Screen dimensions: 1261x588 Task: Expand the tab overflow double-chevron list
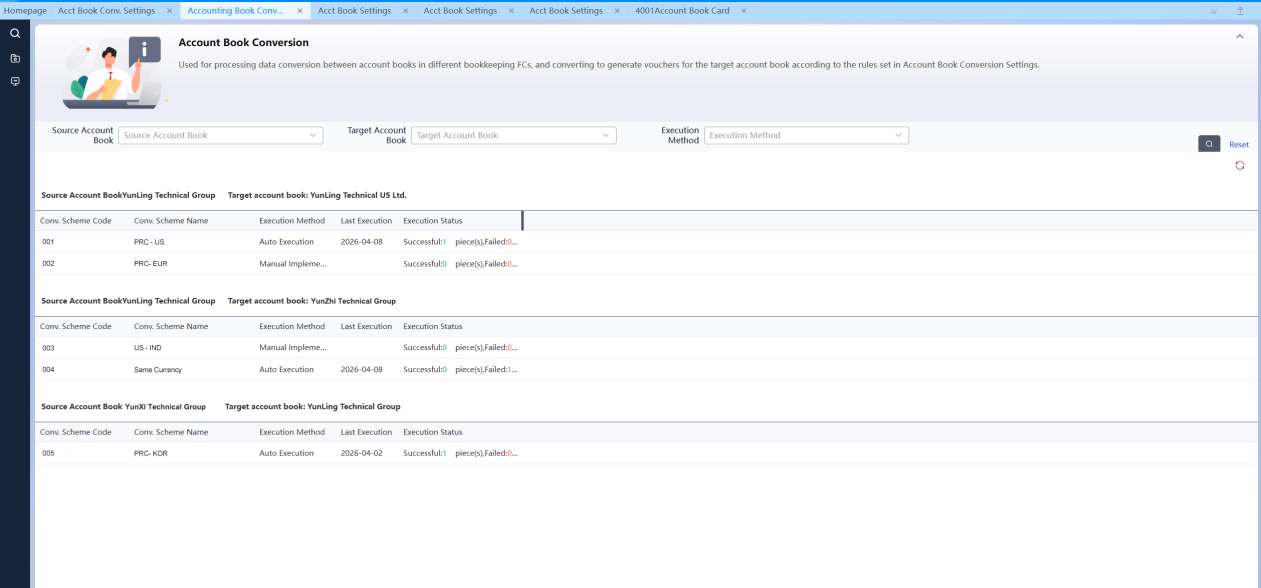[1214, 11]
